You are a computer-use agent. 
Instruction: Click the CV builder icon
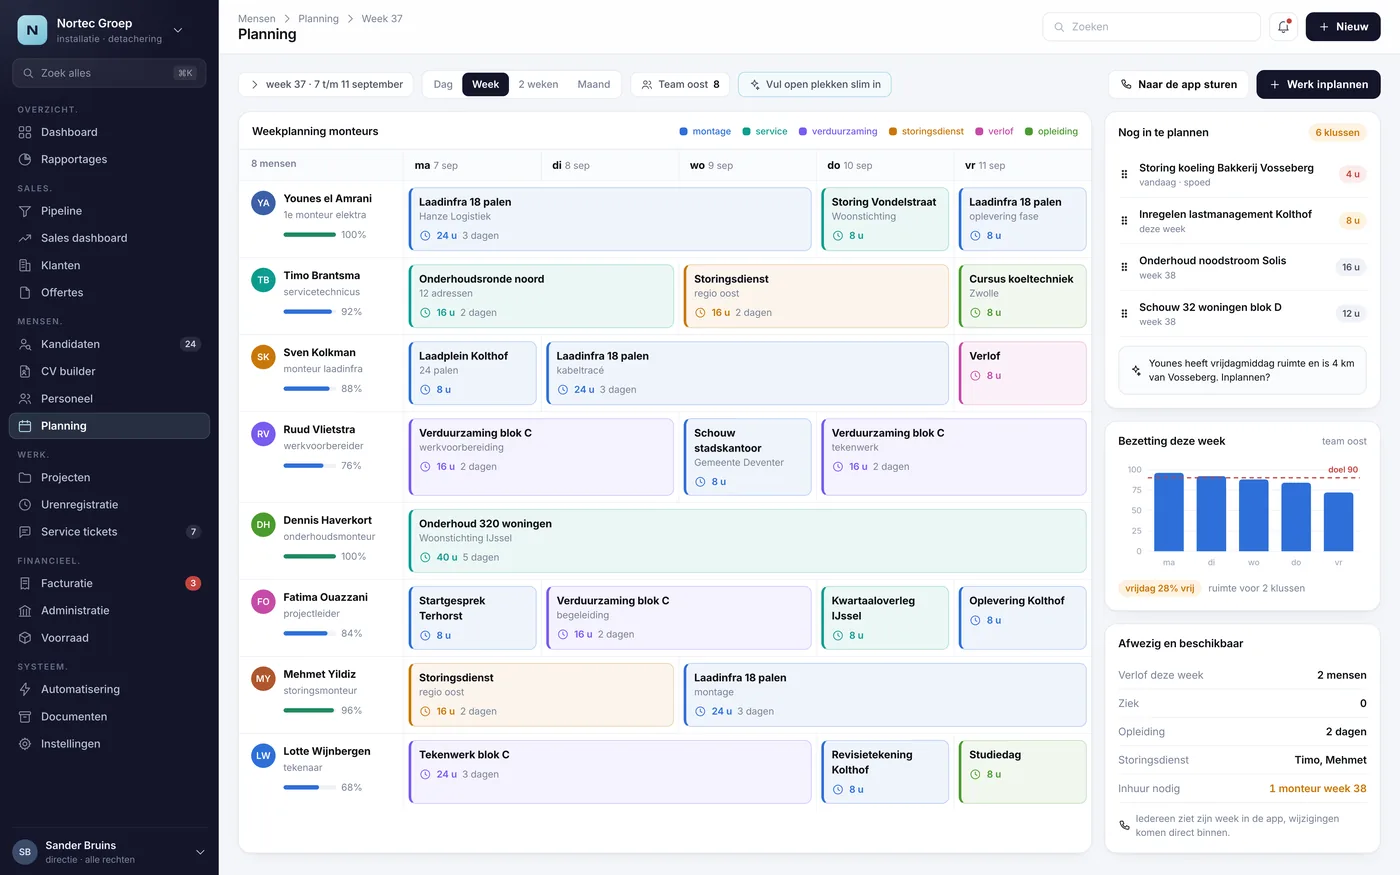point(25,371)
